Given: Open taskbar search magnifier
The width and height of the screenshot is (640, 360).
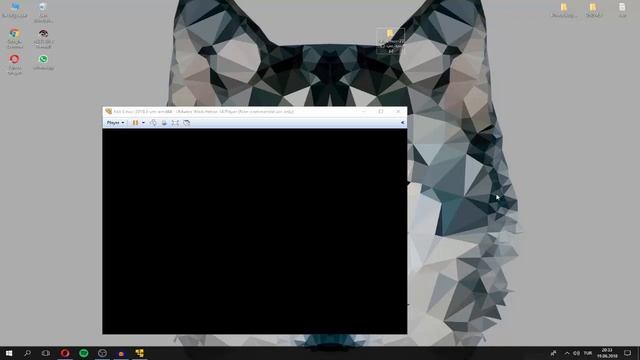Looking at the screenshot, I should [x=27, y=353].
